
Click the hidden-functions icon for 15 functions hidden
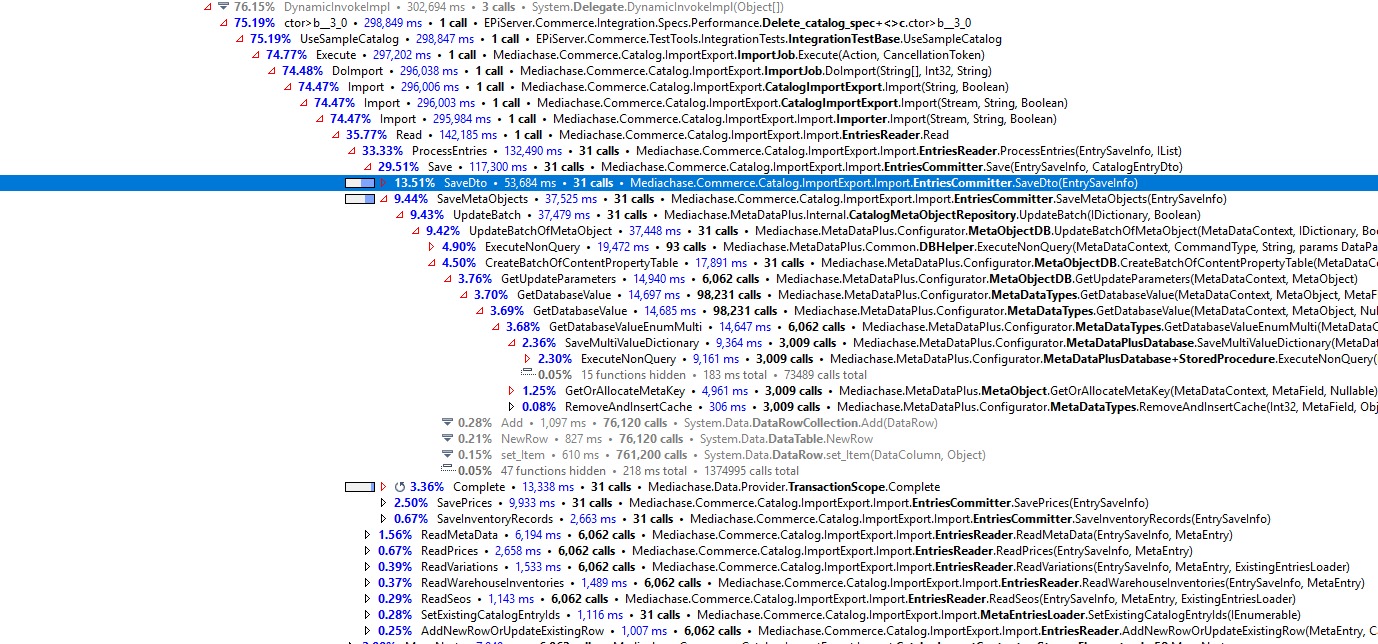point(527,375)
